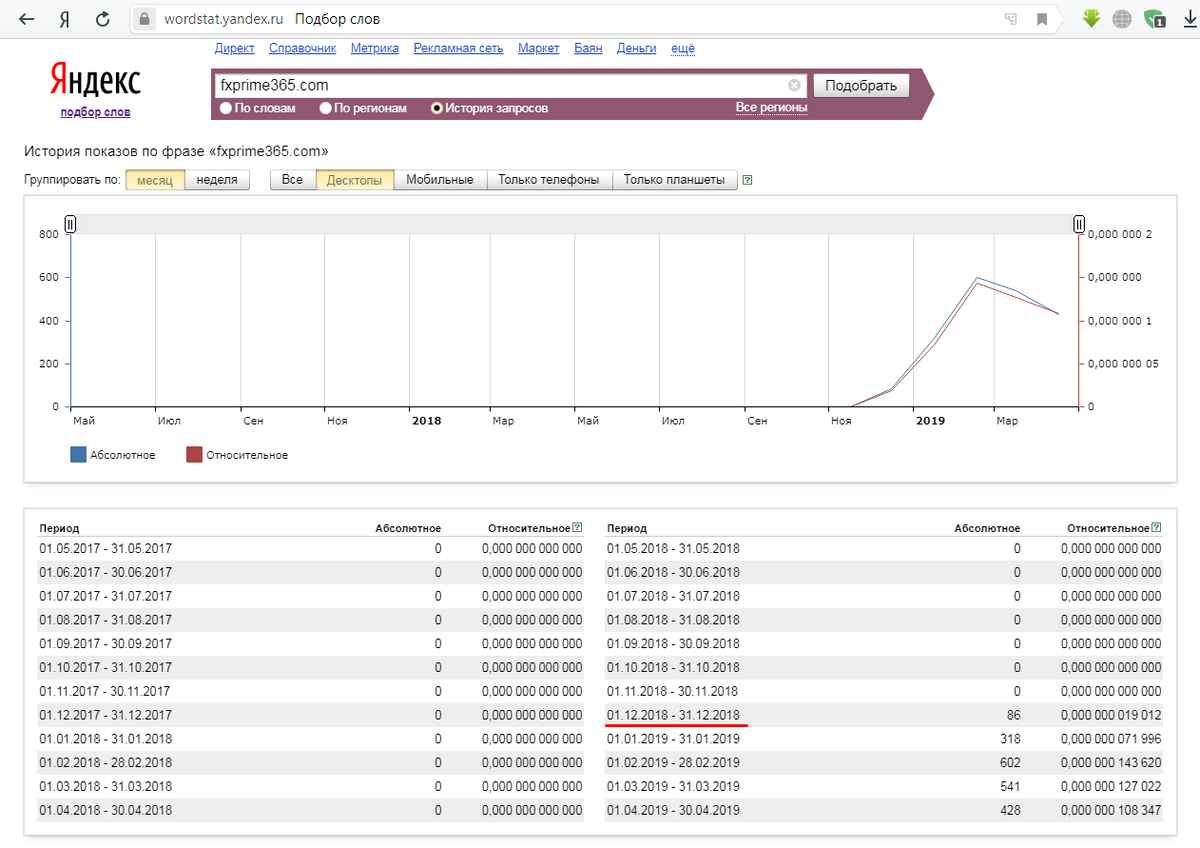Image resolution: width=1200 pixels, height=848 pixels.
Task: Clear the search field with X icon
Action: 794,85
